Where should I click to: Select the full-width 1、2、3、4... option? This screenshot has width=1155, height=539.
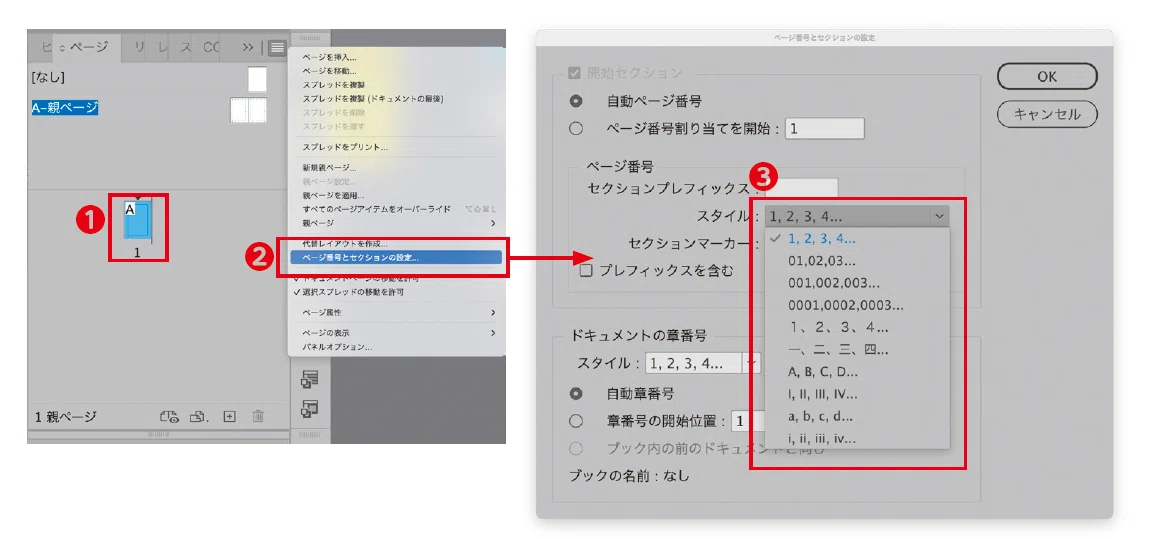(858, 328)
